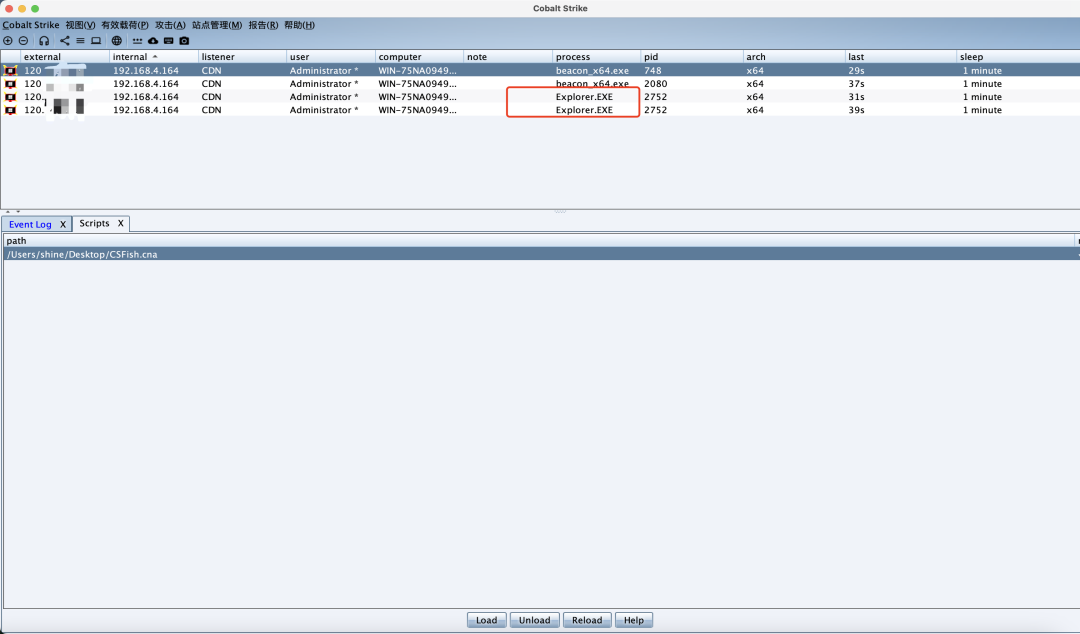Open screenshots via the camera icon

coord(184,41)
